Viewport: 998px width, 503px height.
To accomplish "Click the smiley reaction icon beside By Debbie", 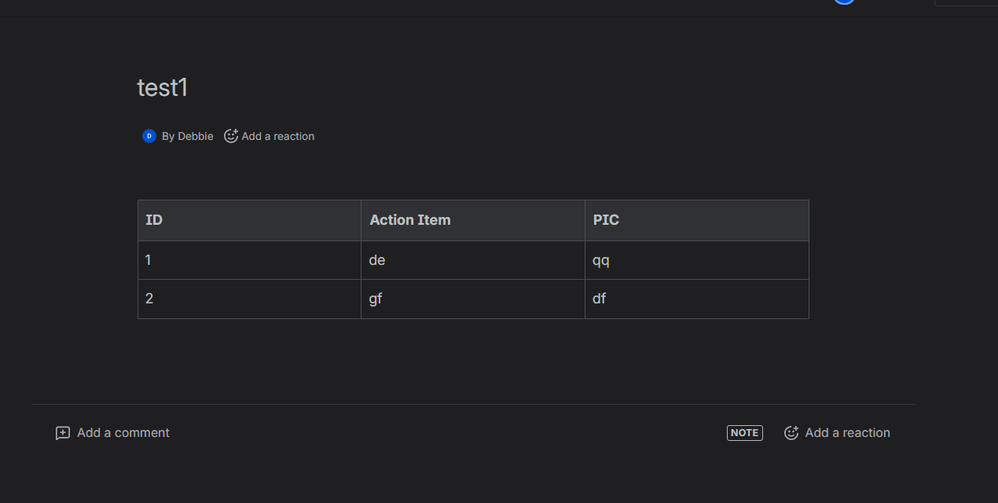I will (231, 136).
